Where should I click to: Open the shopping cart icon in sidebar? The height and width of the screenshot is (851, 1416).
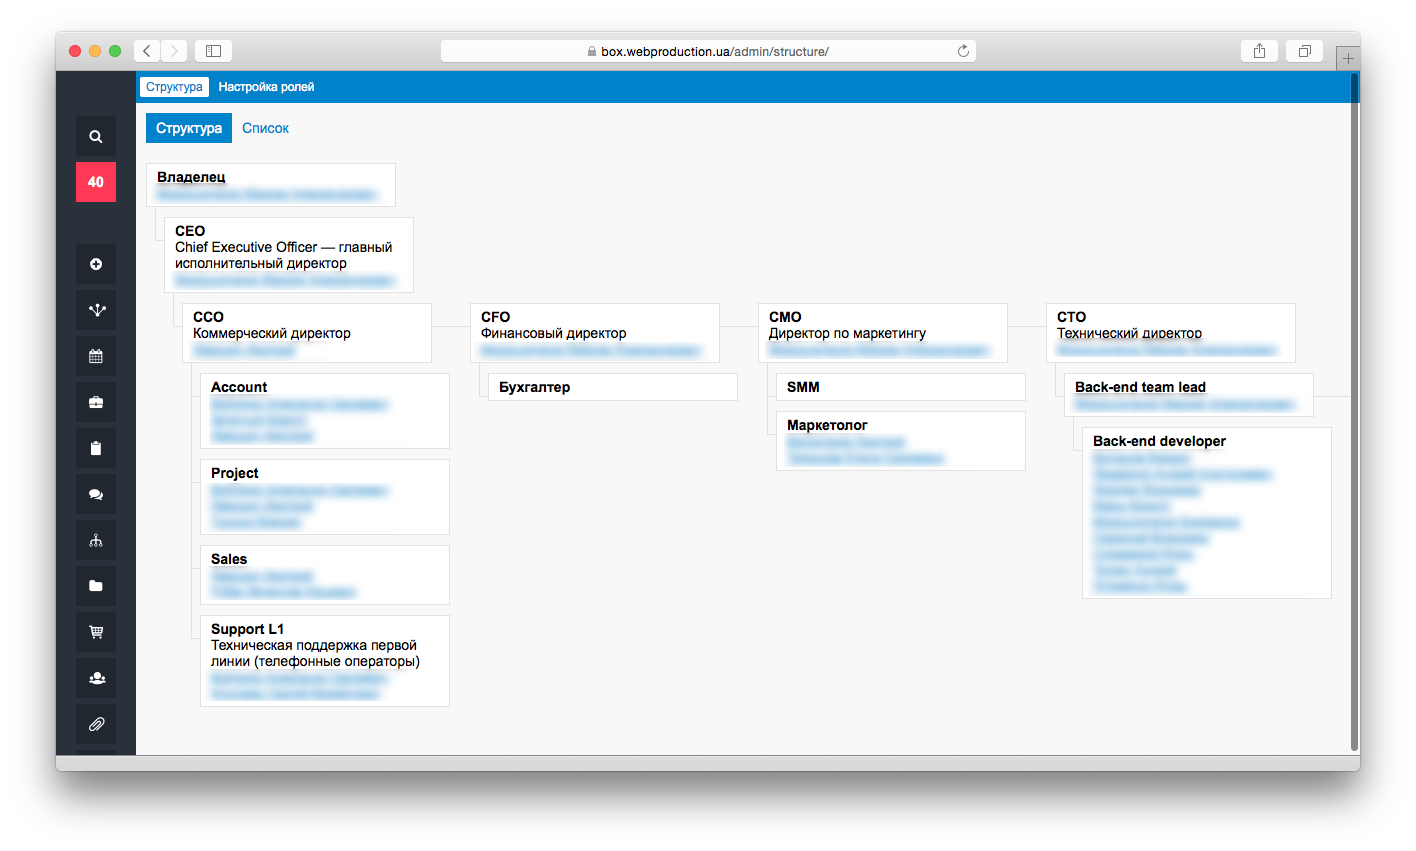coord(96,632)
